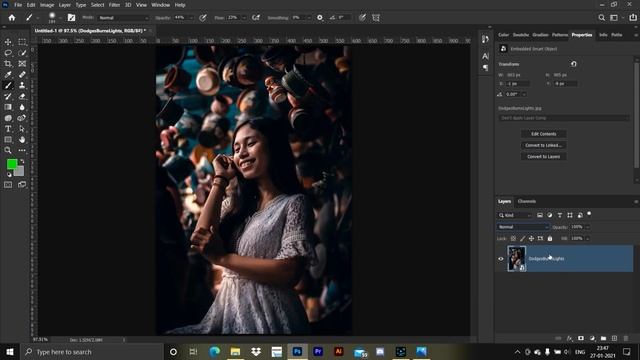Screen dimensions: 640x360
Task: Open the layer filter Kind dropdown
Action: 515,215
